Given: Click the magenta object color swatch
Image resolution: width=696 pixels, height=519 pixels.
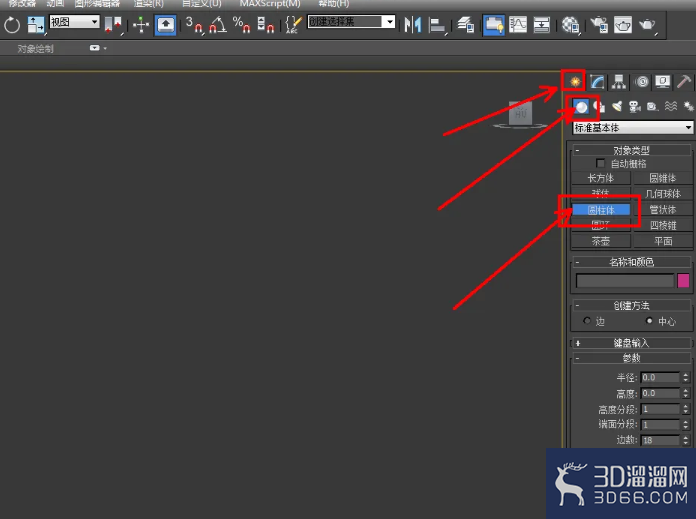Looking at the screenshot, I should click(x=683, y=281).
